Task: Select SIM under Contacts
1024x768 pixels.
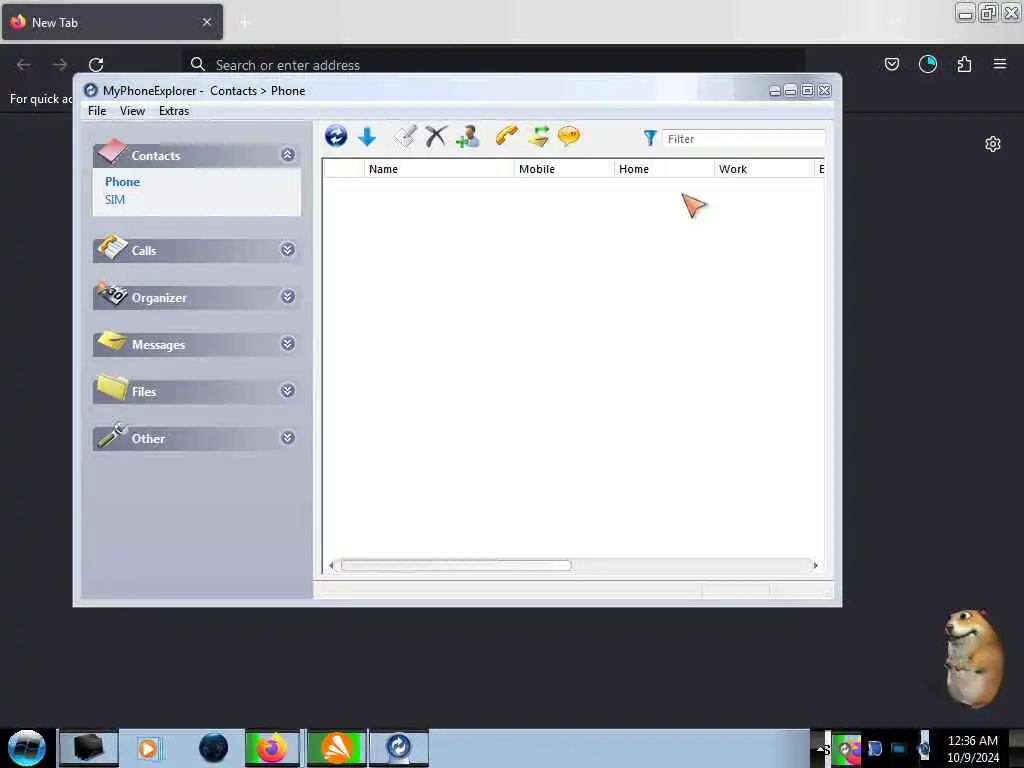Action: [114, 200]
